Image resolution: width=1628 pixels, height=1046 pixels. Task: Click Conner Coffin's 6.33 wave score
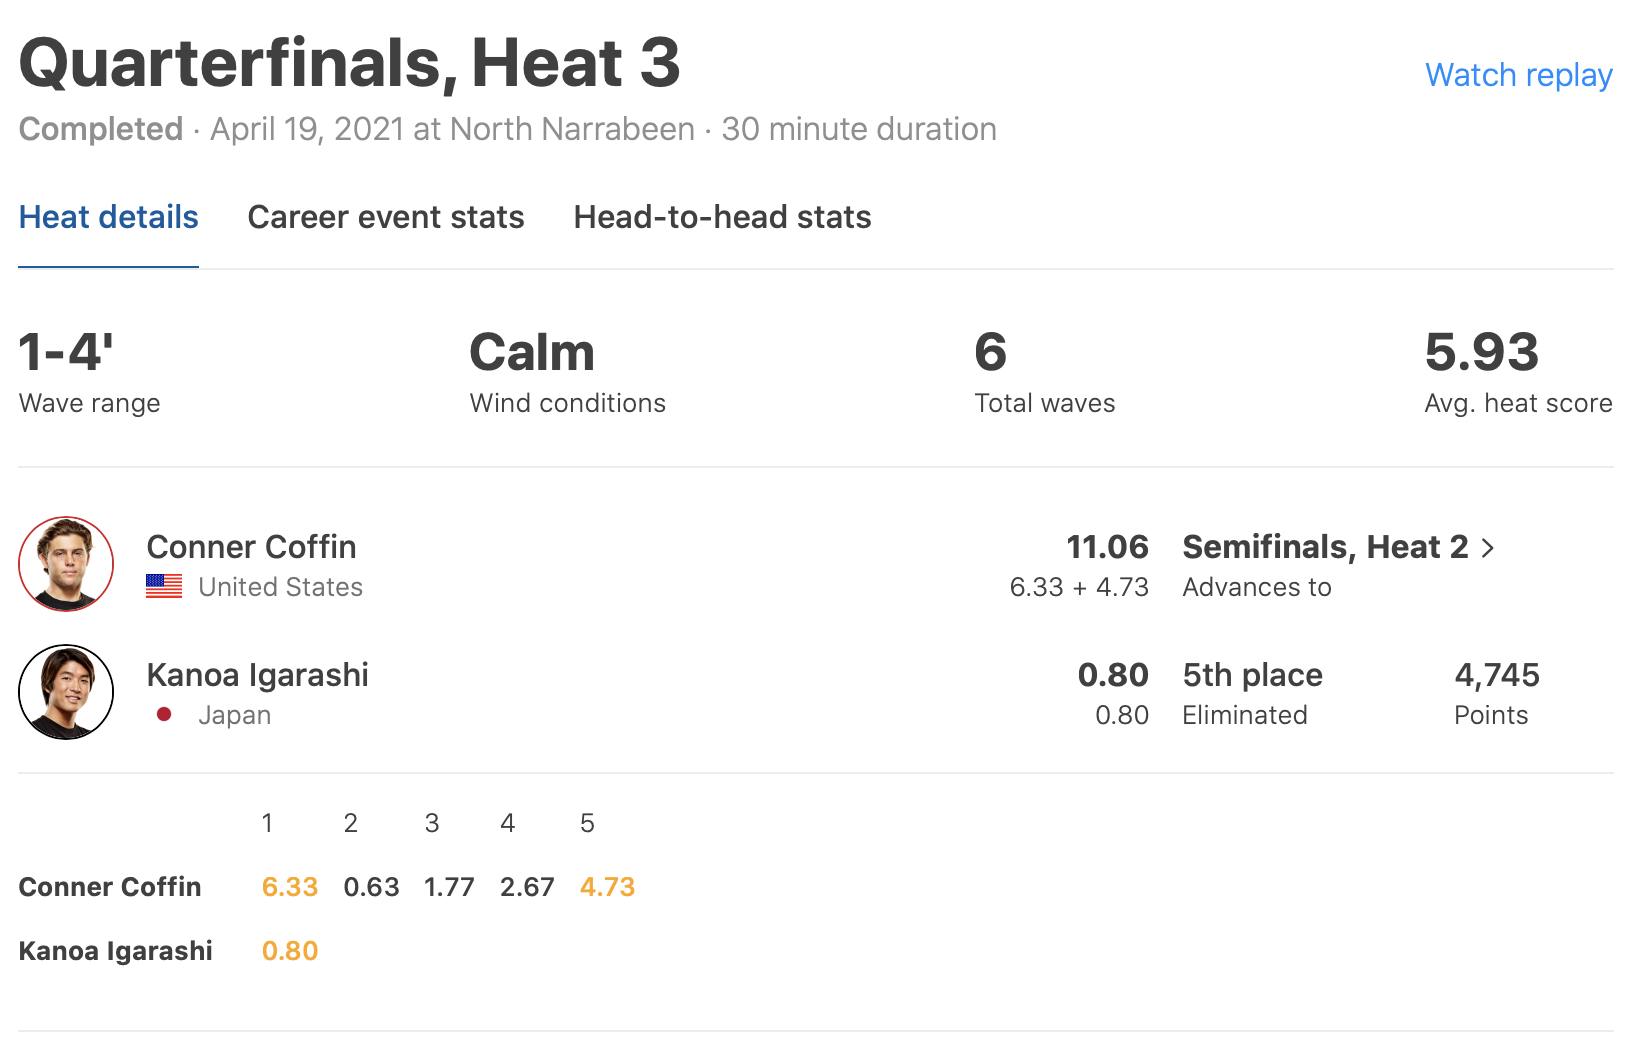click(289, 887)
